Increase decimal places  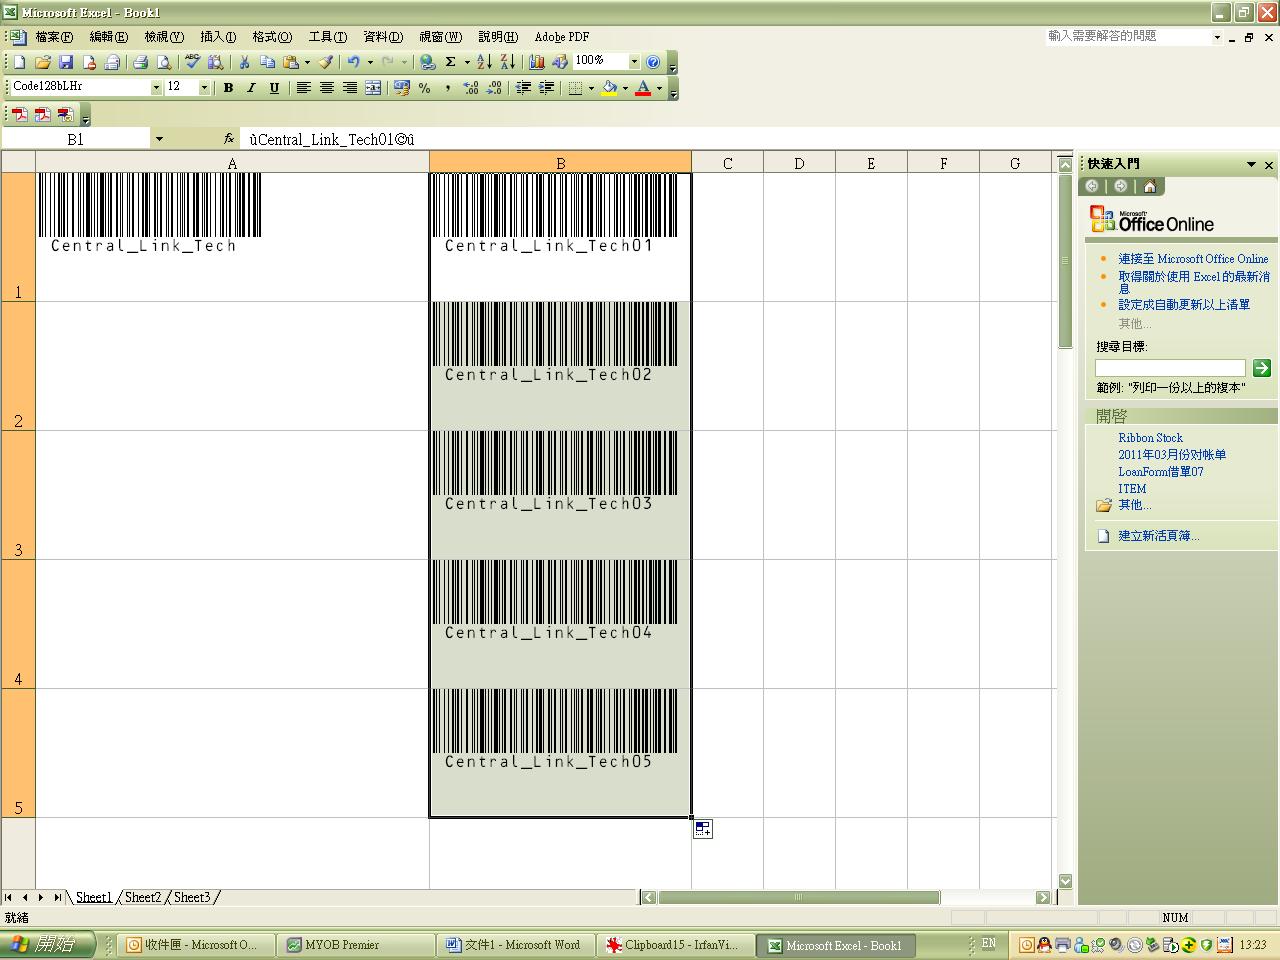click(471, 88)
